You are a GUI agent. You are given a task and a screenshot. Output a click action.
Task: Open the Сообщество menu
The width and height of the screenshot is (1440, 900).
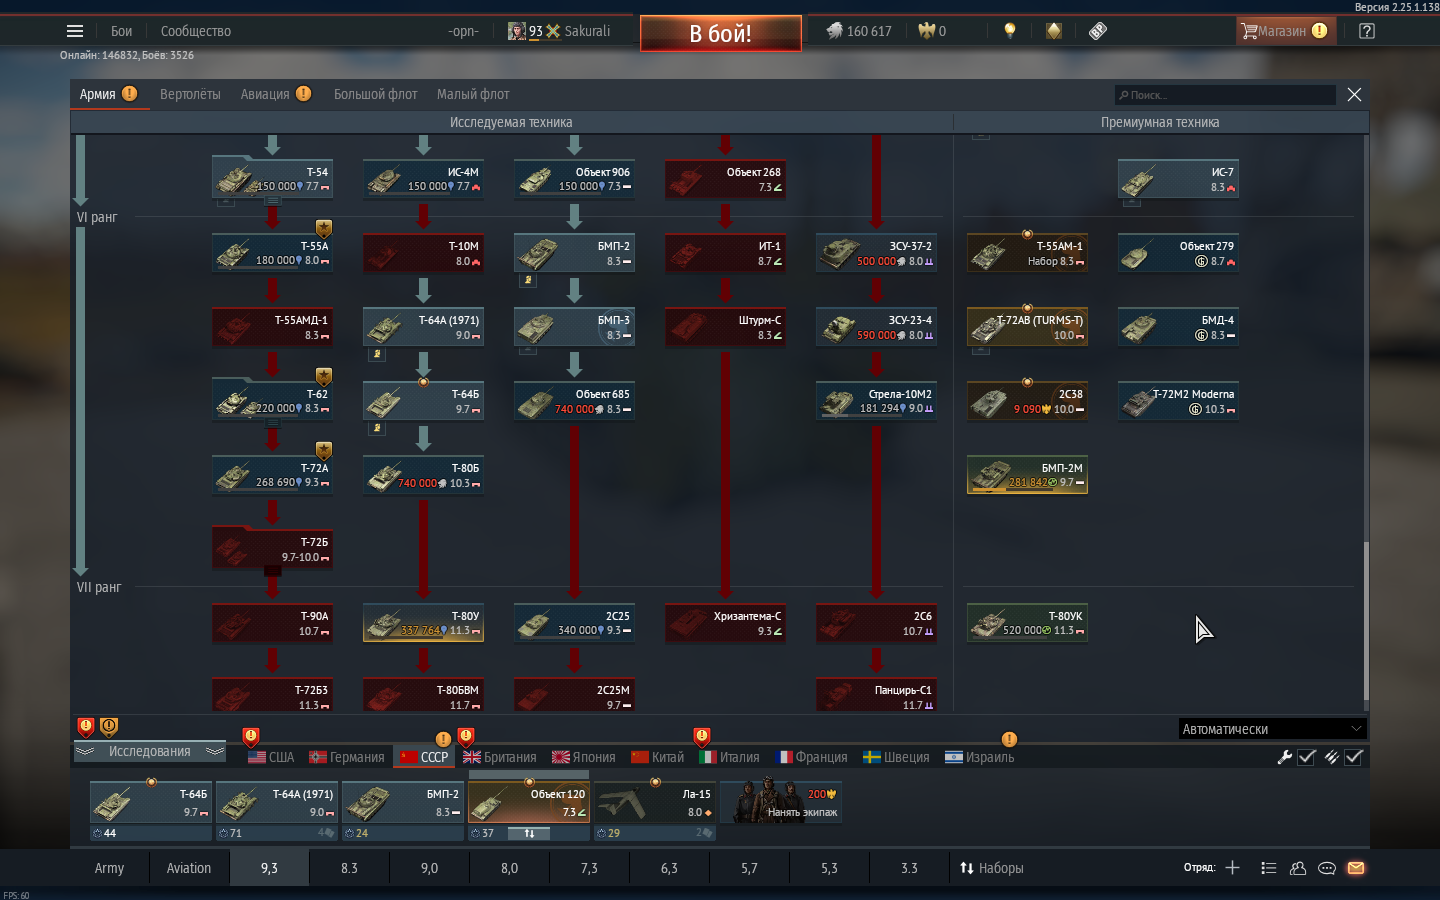click(x=196, y=31)
